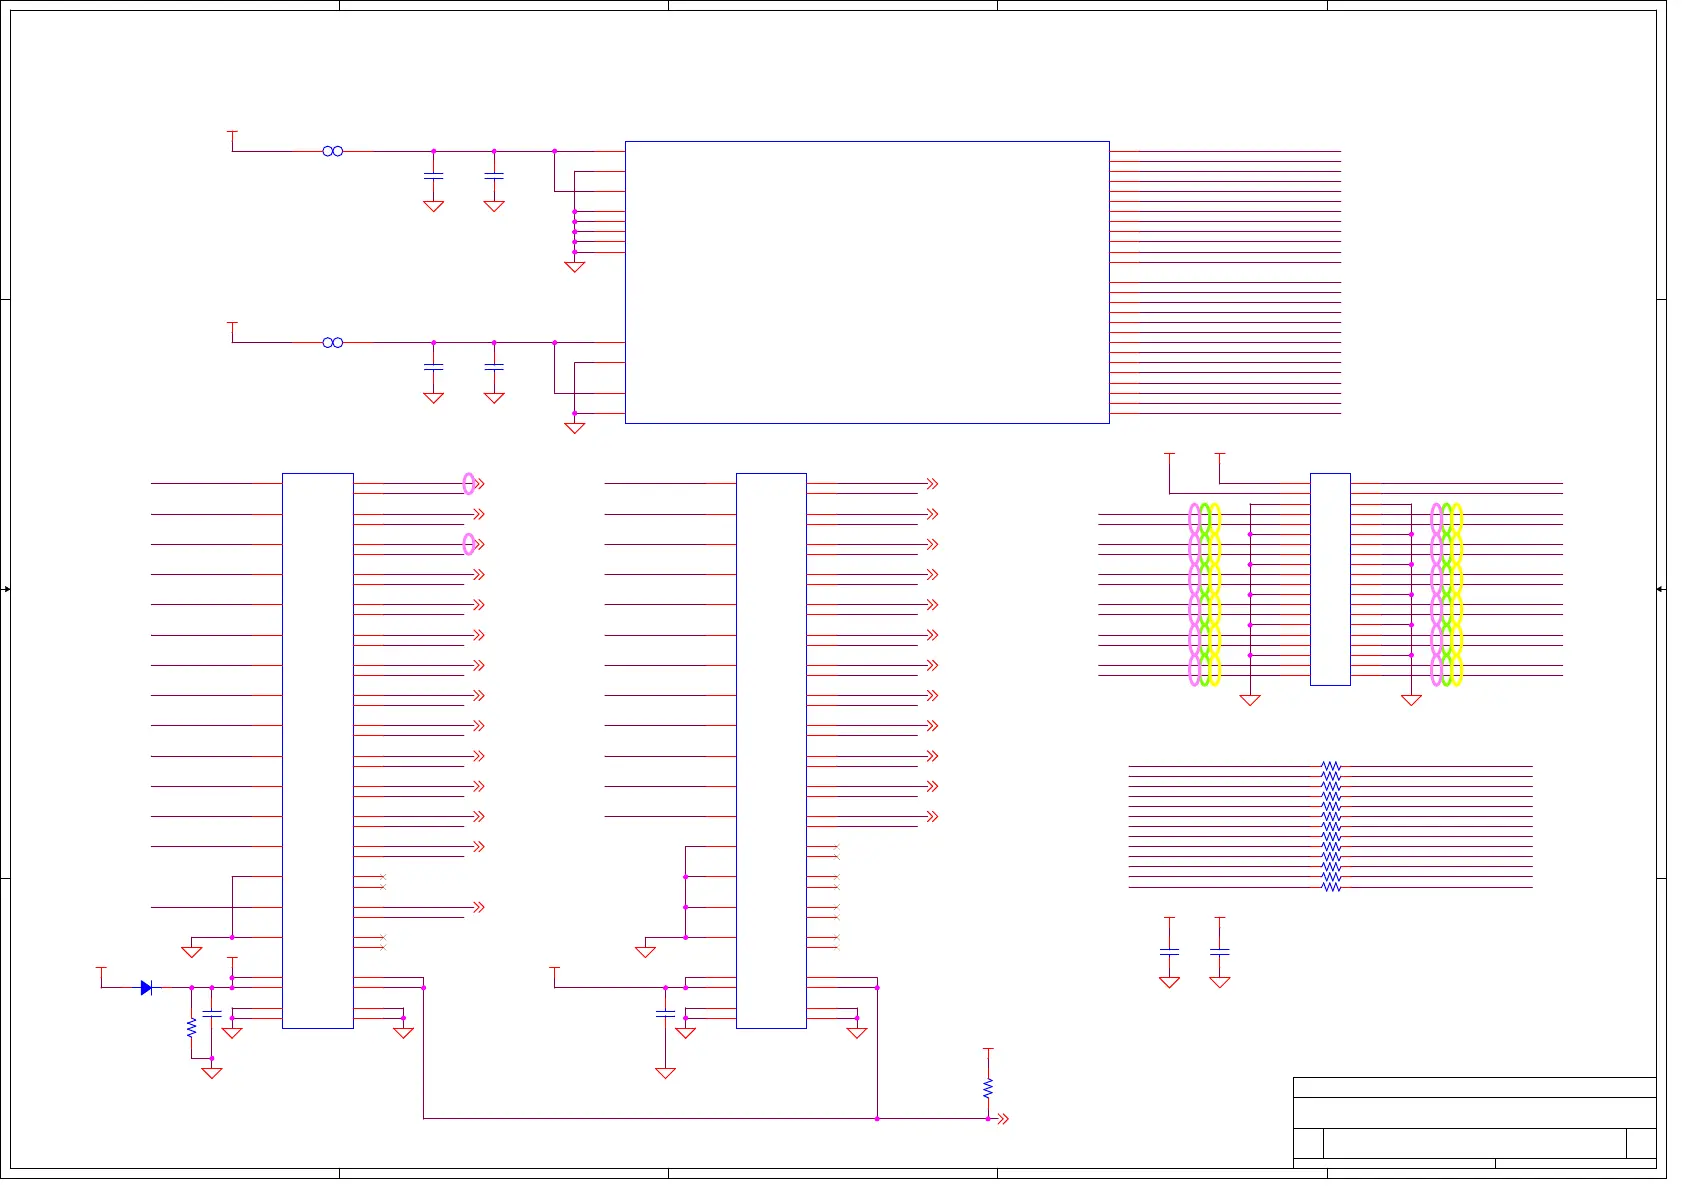Click the title block in the sheet corner
1684x1190 pixels.
[x=1475, y=1122]
